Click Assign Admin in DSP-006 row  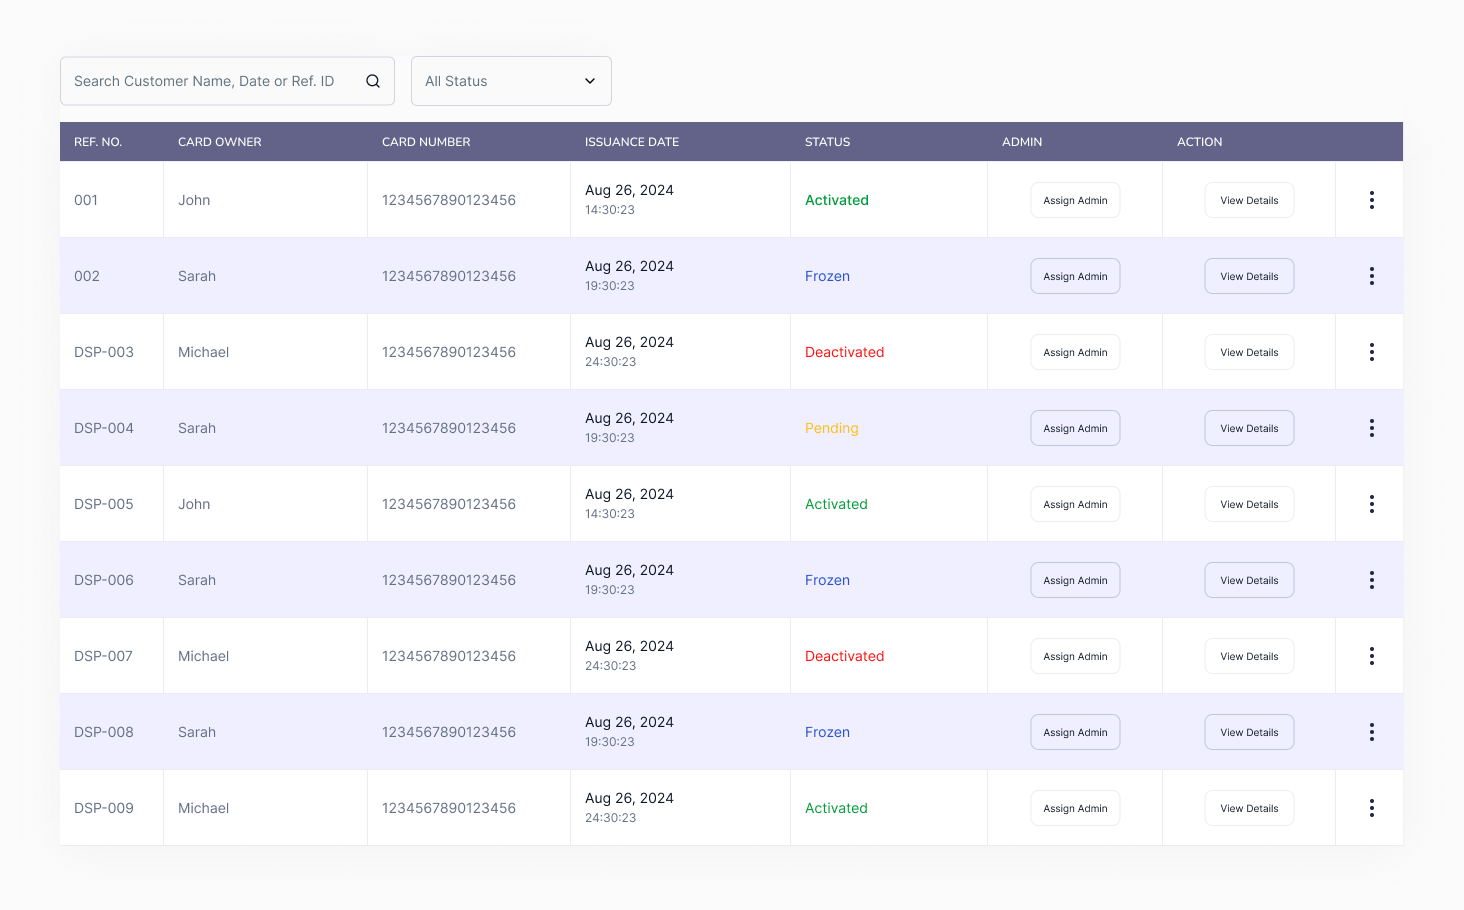coord(1075,580)
